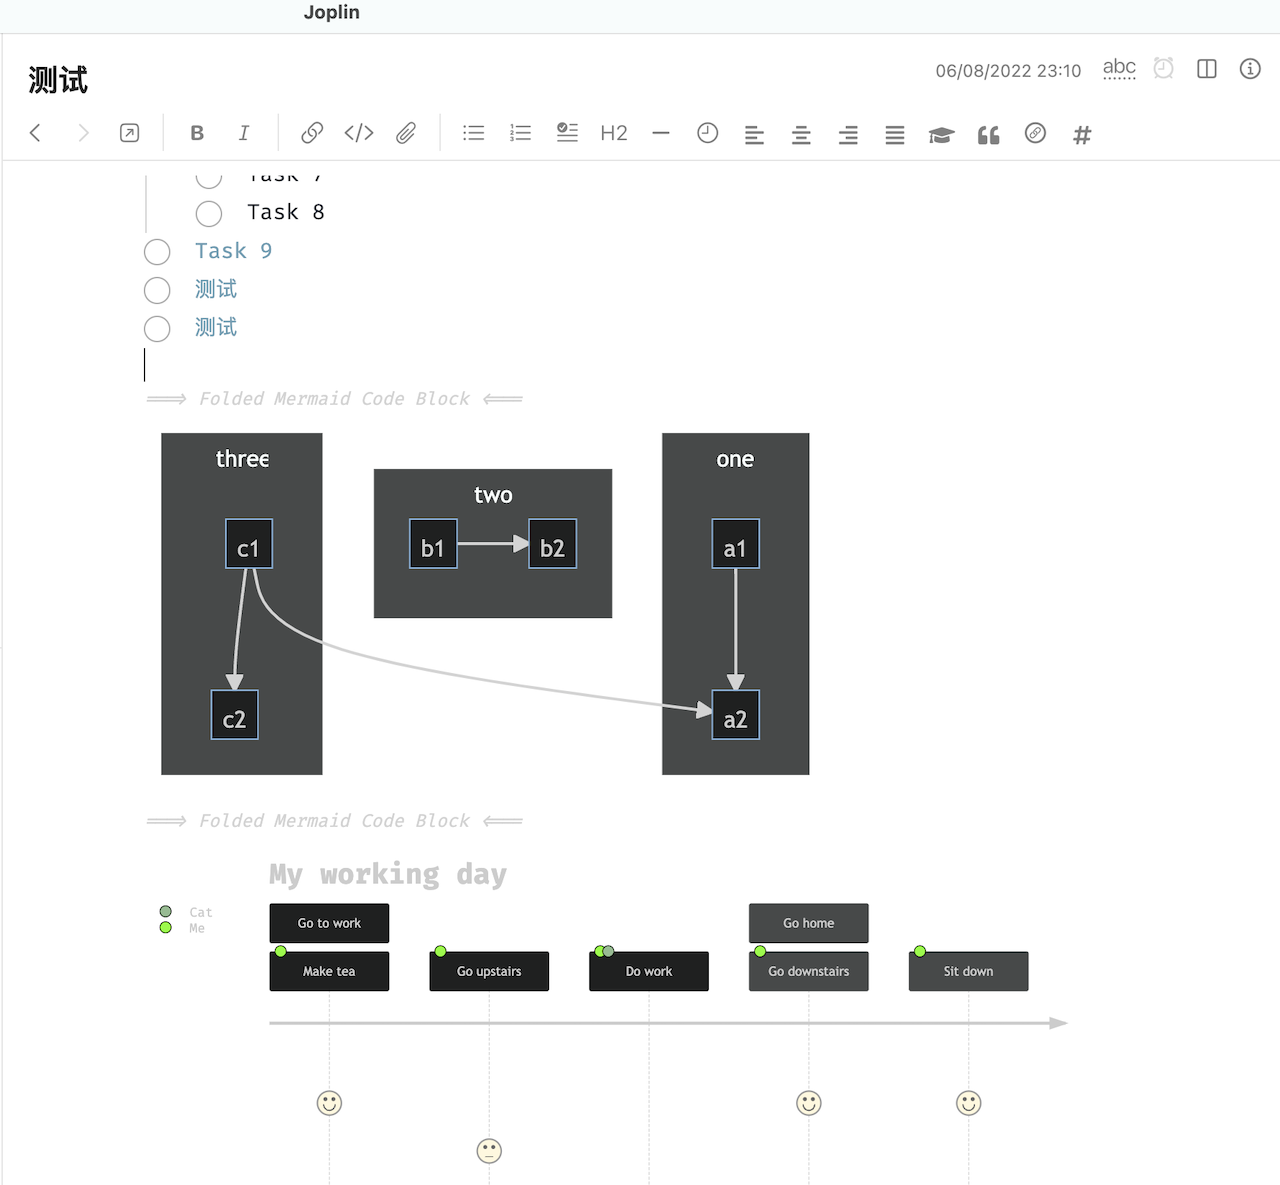Viewport: 1280px width, 1185px height.
Task: Go back to previous note
Action: pyautogui.click(x=36, y=133)
